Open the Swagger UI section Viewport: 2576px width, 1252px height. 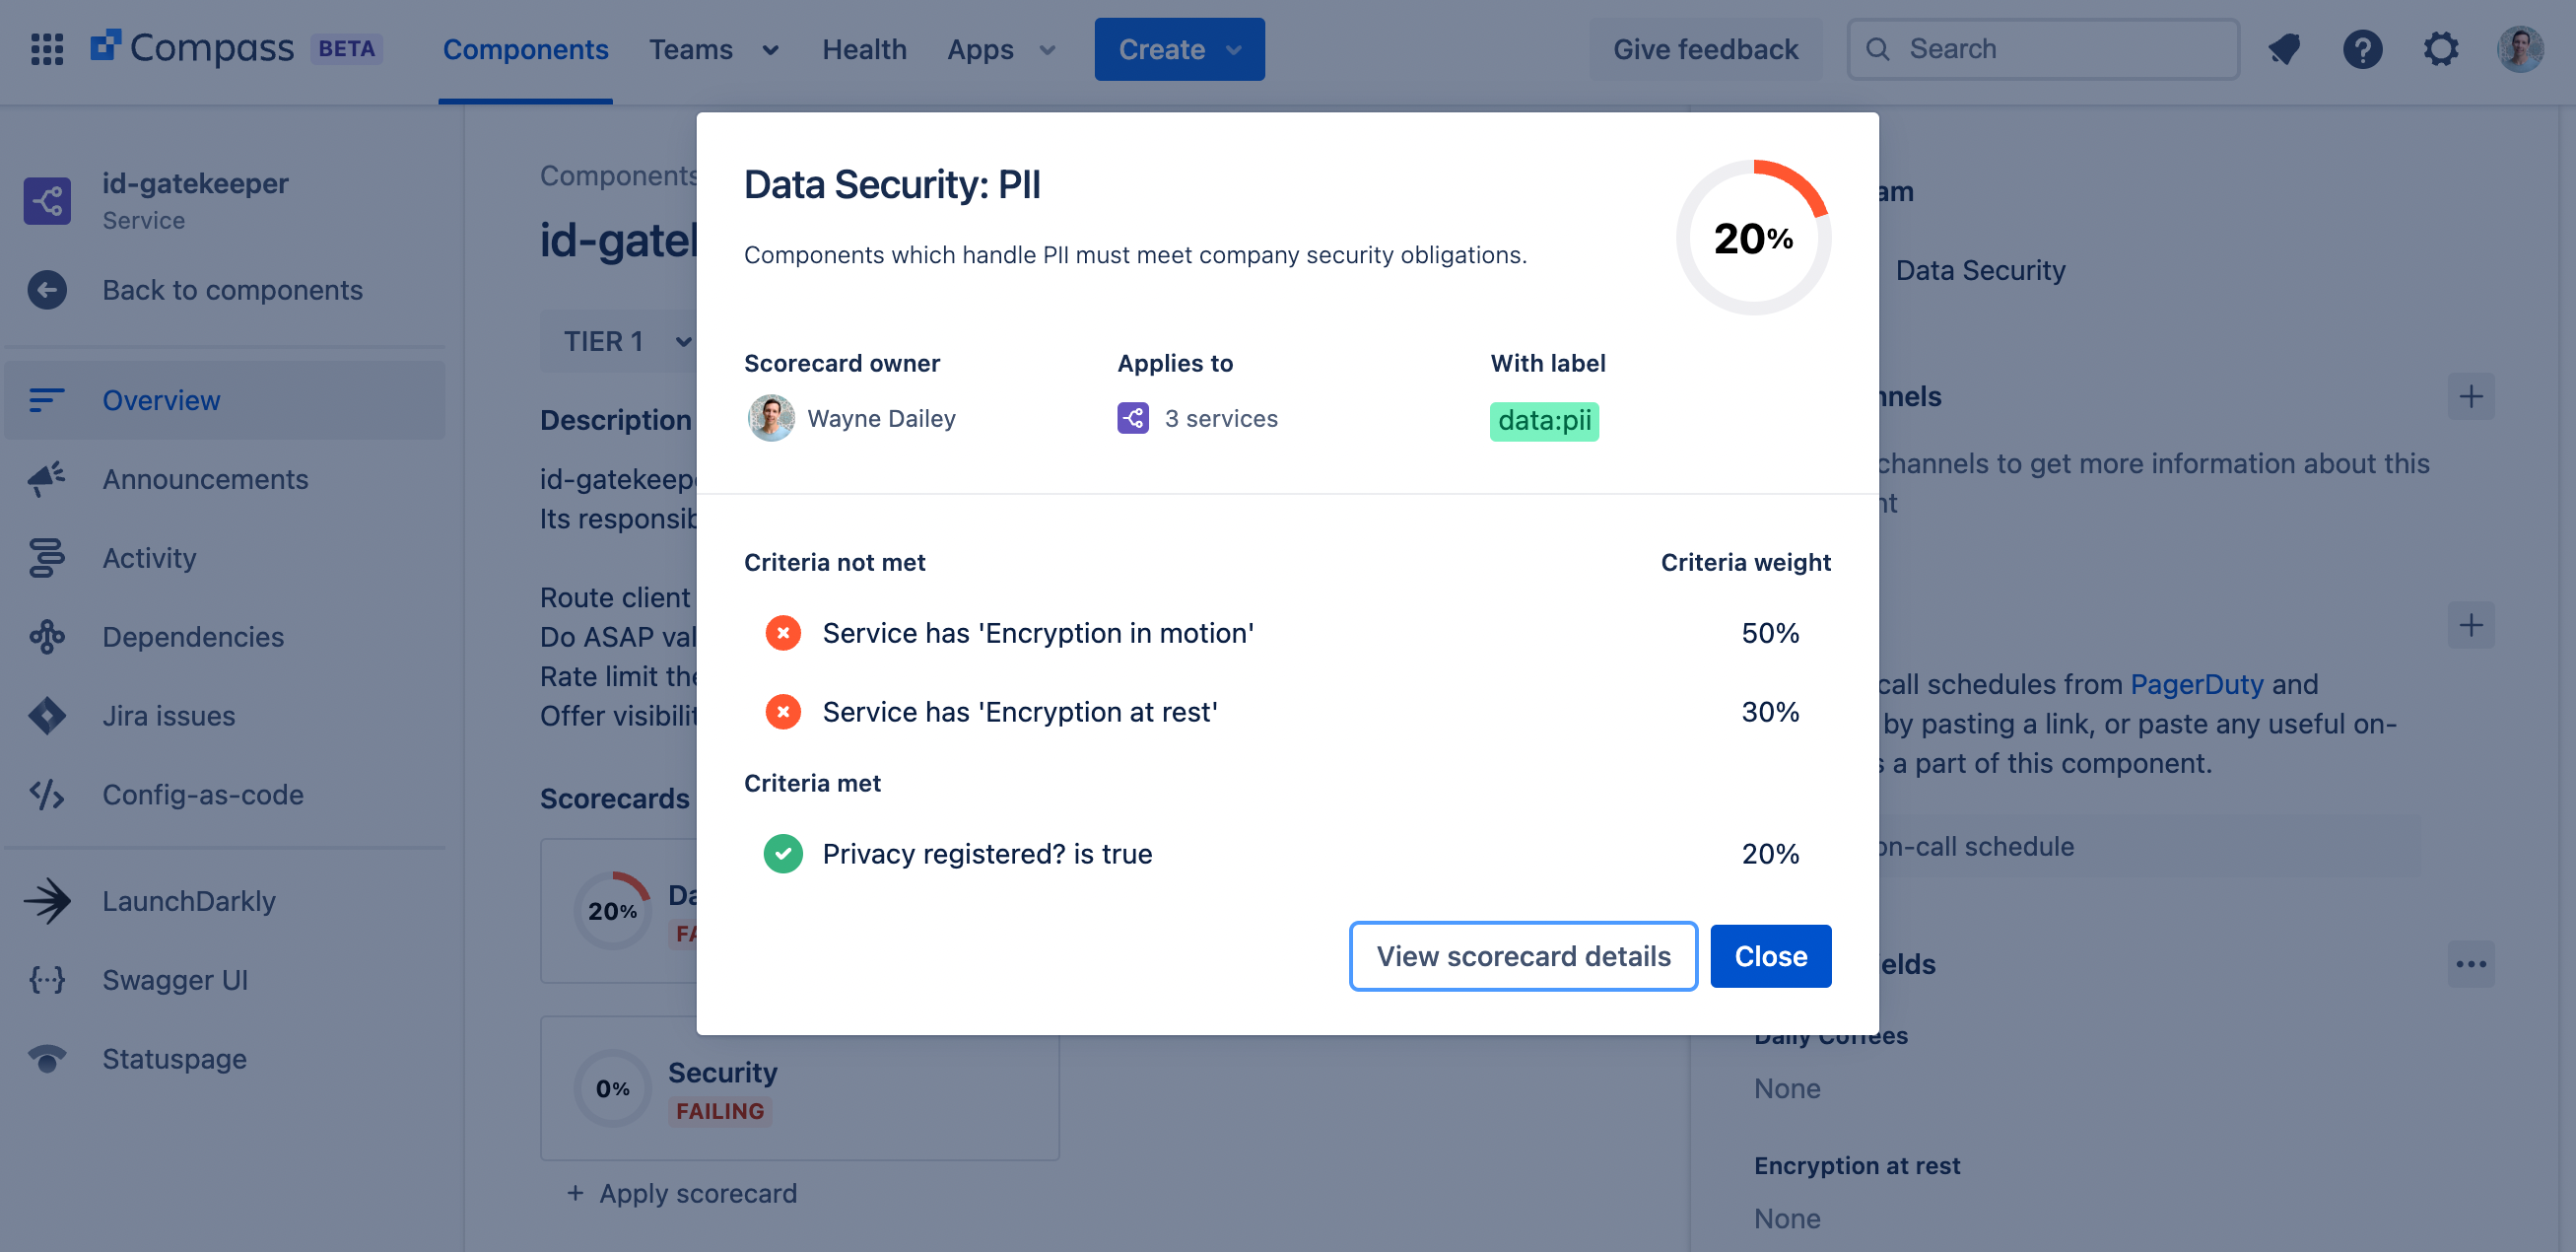pyautogui.click(x=175, y=980)
